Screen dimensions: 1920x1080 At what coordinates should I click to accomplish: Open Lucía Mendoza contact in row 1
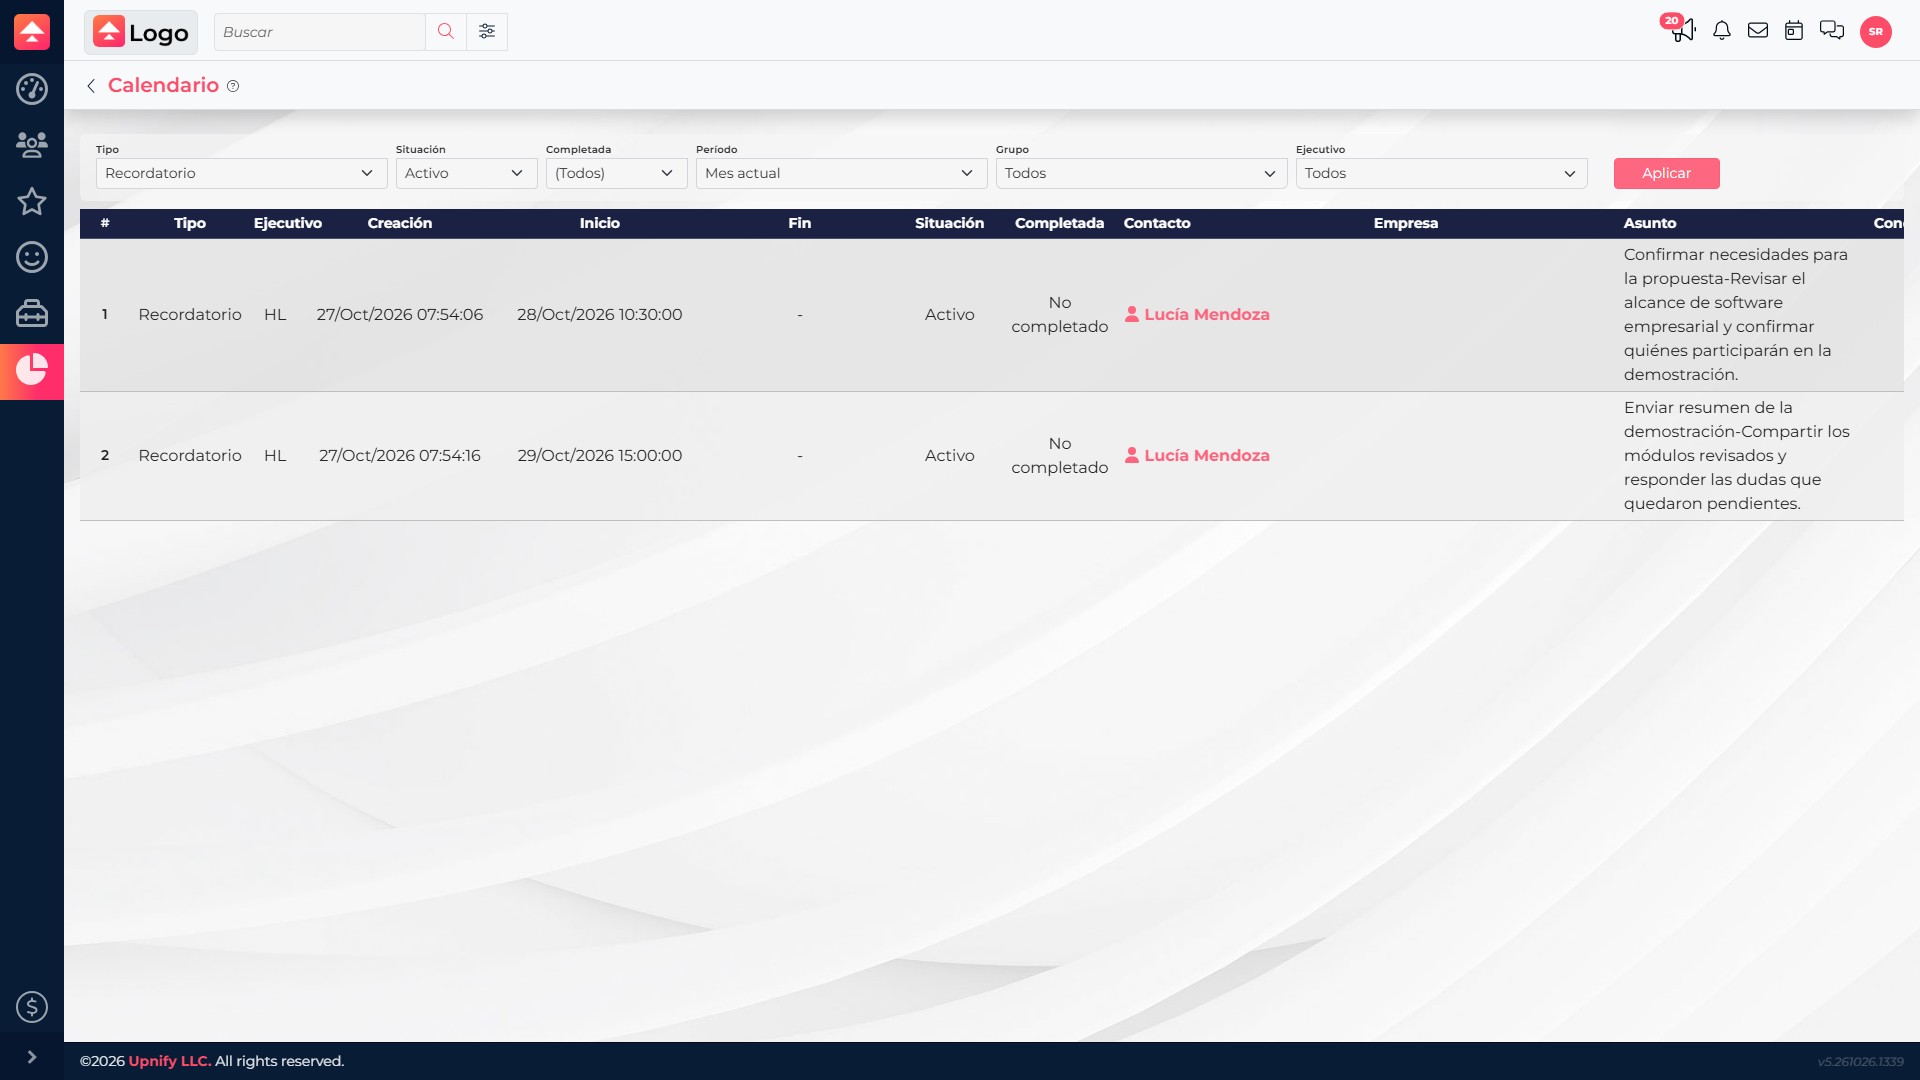pyautogui.click(x=1197, y=314)
